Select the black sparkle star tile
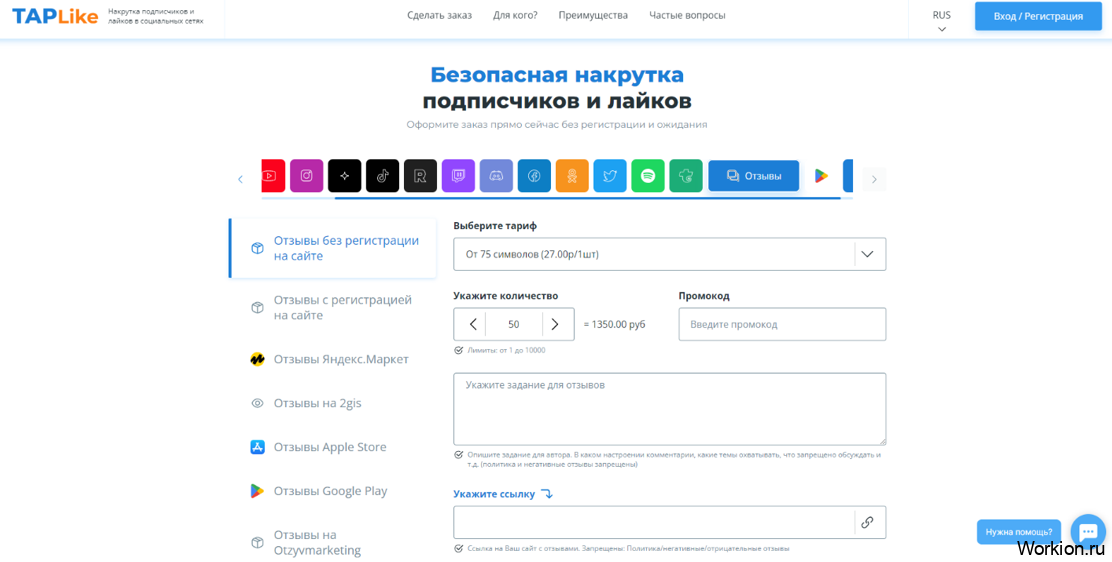The height and width of the screenshot is (562, 1112). 345,176
